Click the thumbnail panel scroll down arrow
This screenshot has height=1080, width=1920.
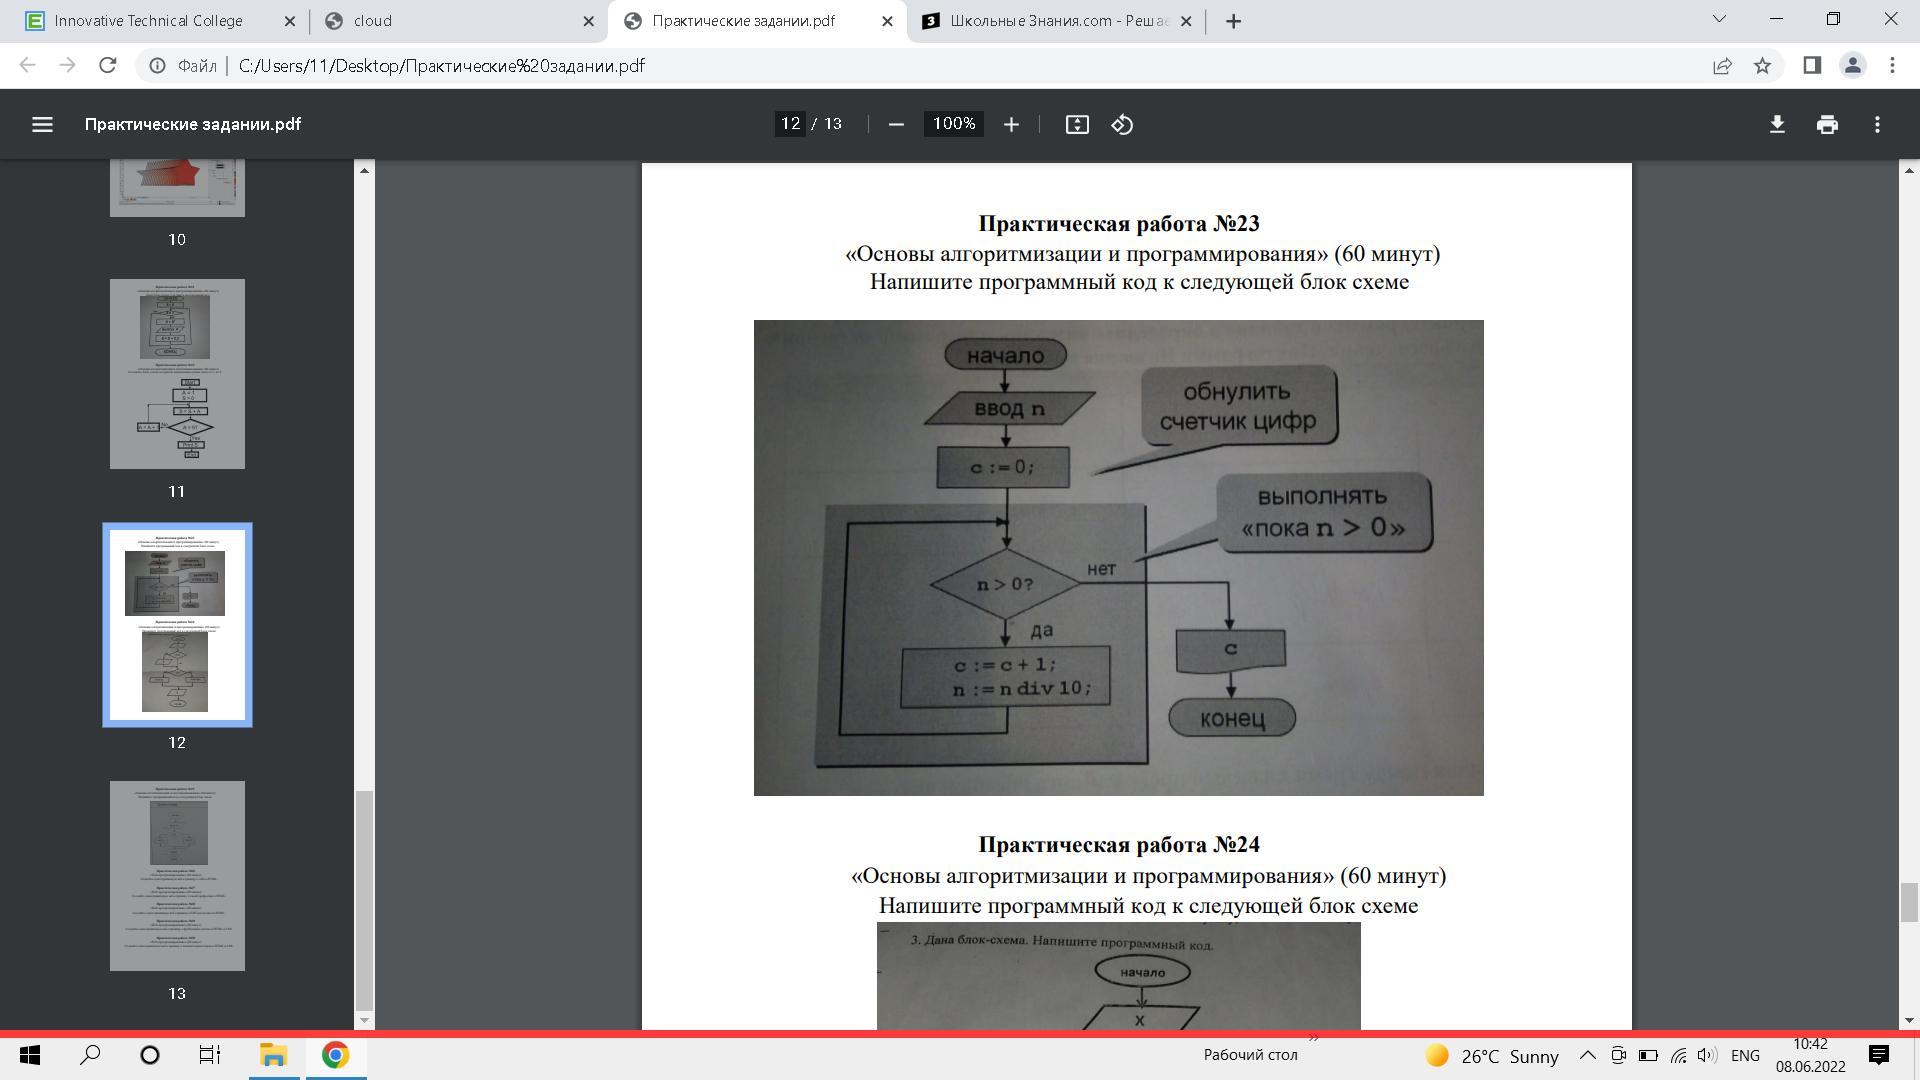(364, 1020)
